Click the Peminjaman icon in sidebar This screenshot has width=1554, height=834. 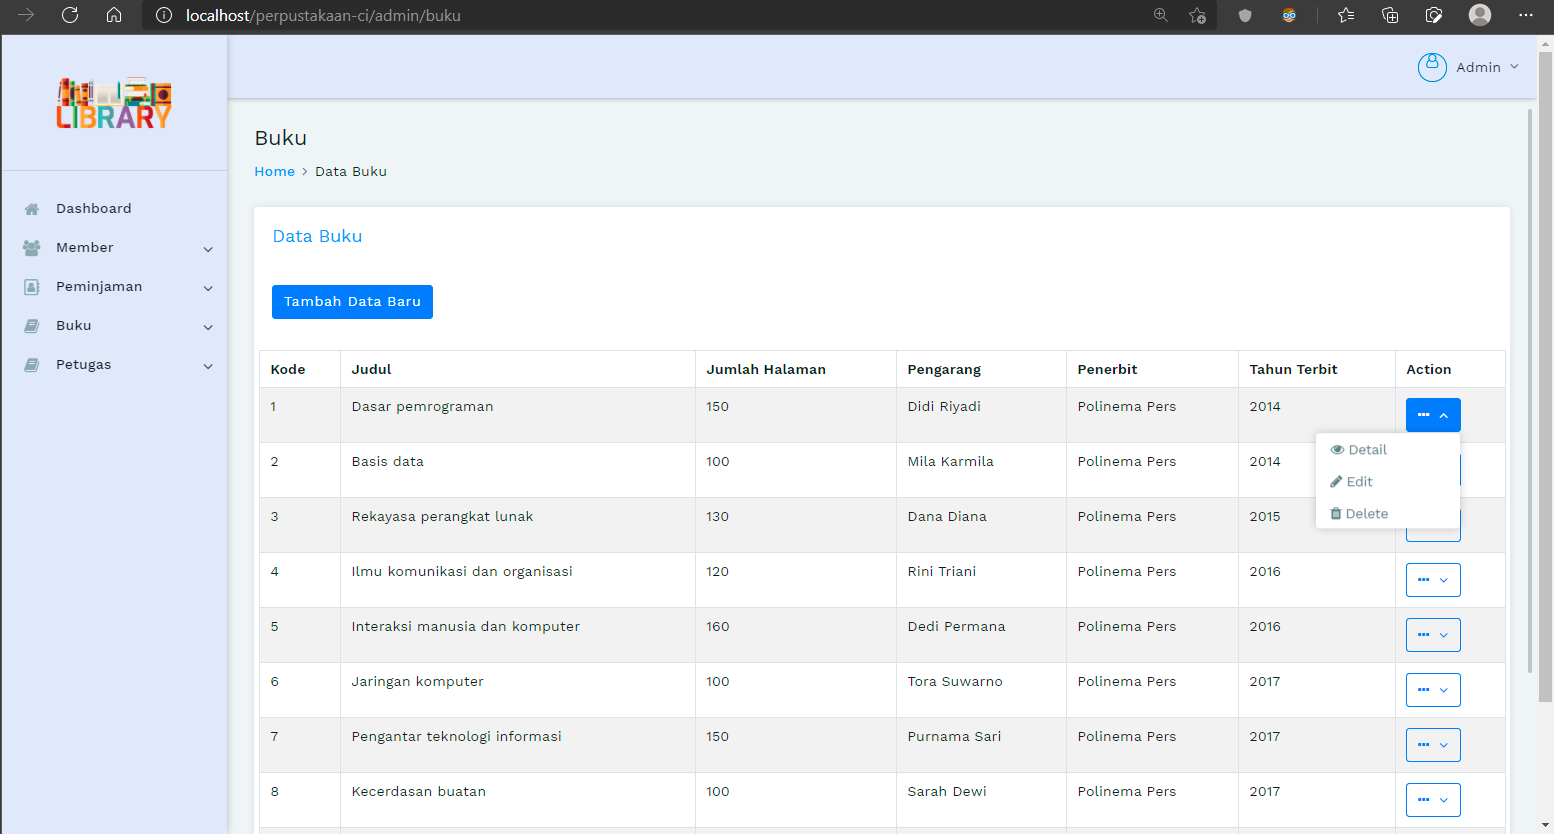point(32,287)
